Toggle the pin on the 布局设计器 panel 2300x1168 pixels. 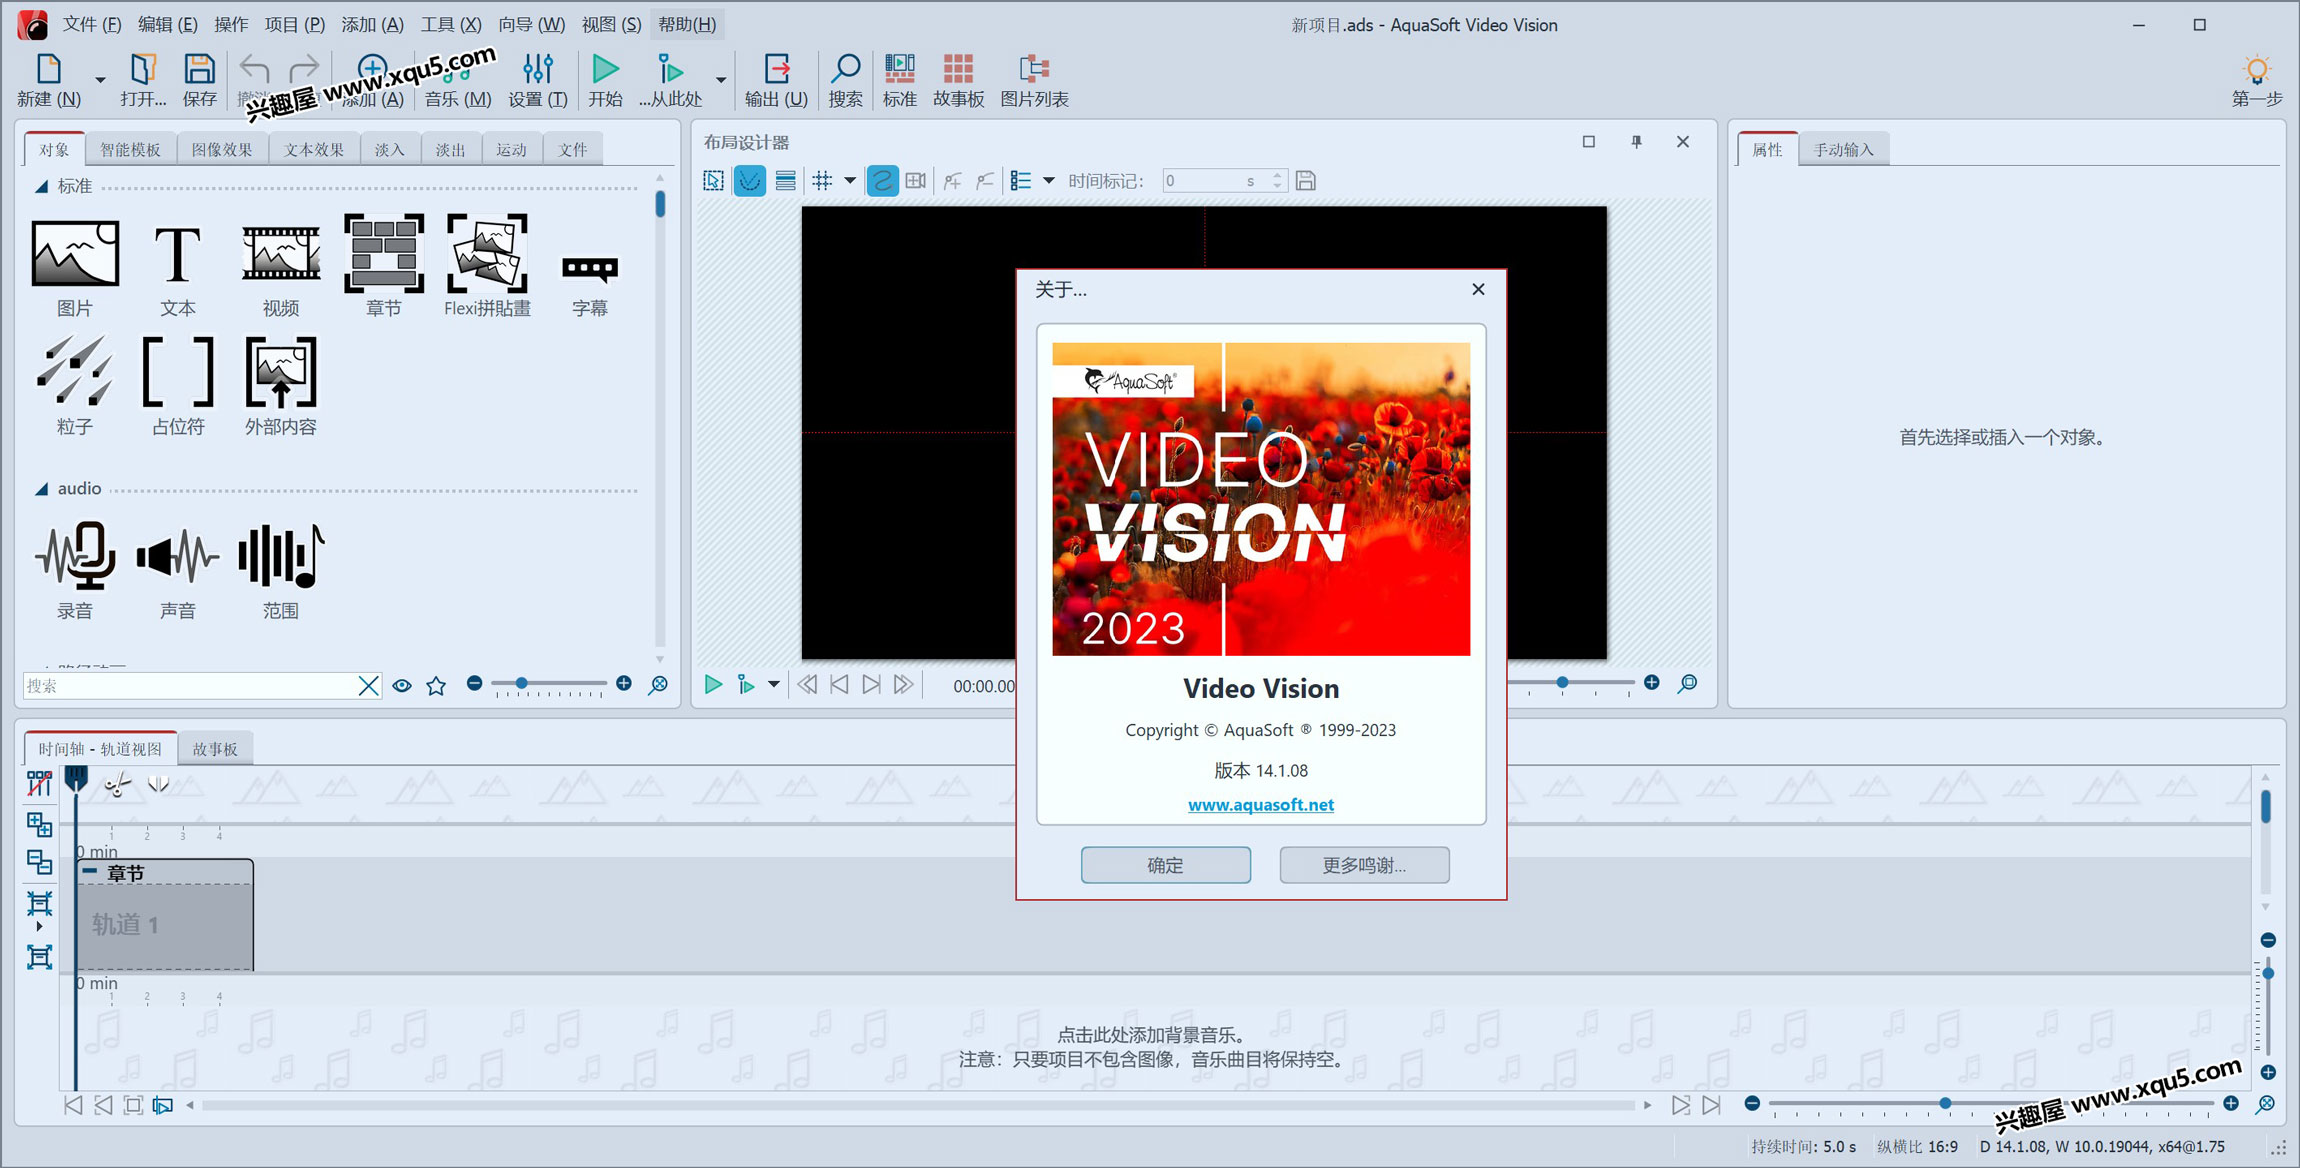(1636, 142)
